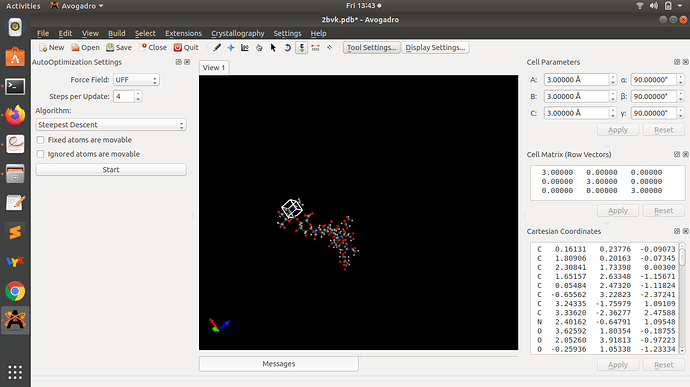
Task: Open the Force Field dropdown
Action: pos(136,80)
